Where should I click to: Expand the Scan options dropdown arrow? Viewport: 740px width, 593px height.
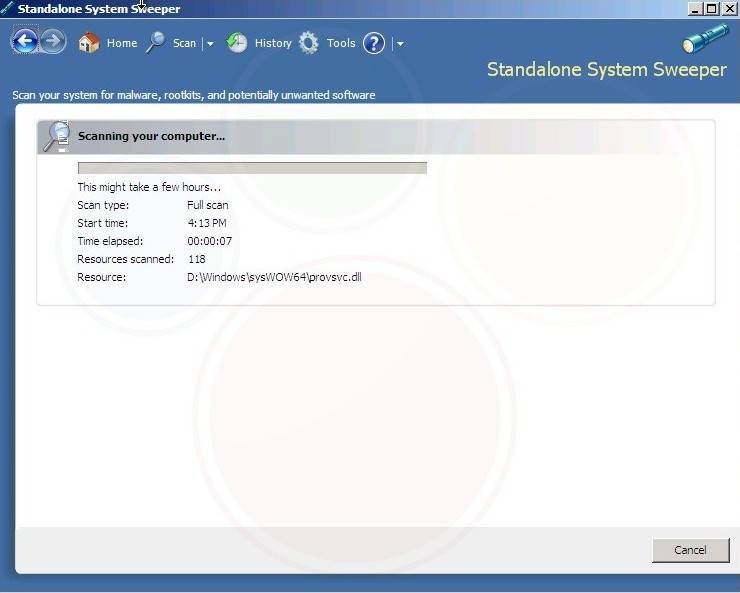tap(210, 44)
